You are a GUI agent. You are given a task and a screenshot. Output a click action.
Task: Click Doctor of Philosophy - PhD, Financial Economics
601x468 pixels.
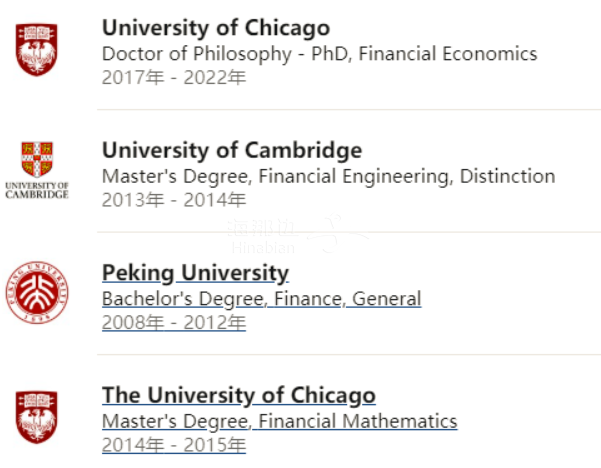click(x=320, y=54)
